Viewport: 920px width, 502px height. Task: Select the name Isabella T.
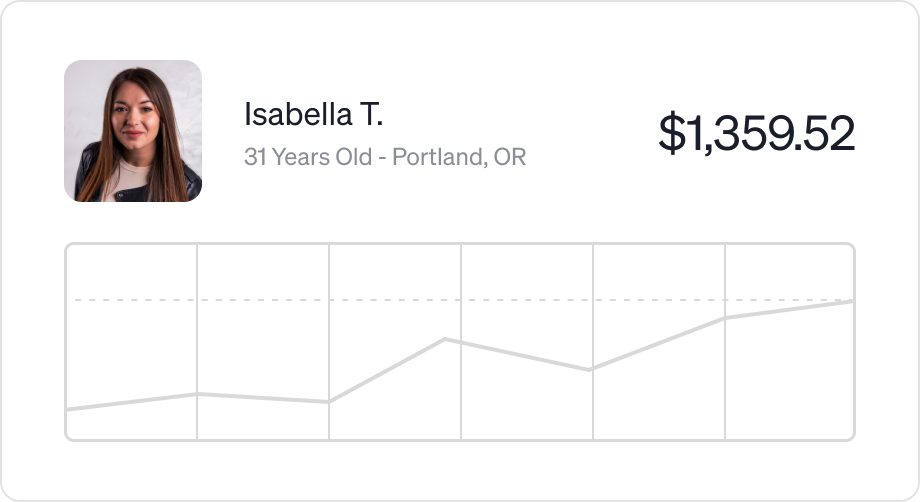tap(313, 115)
